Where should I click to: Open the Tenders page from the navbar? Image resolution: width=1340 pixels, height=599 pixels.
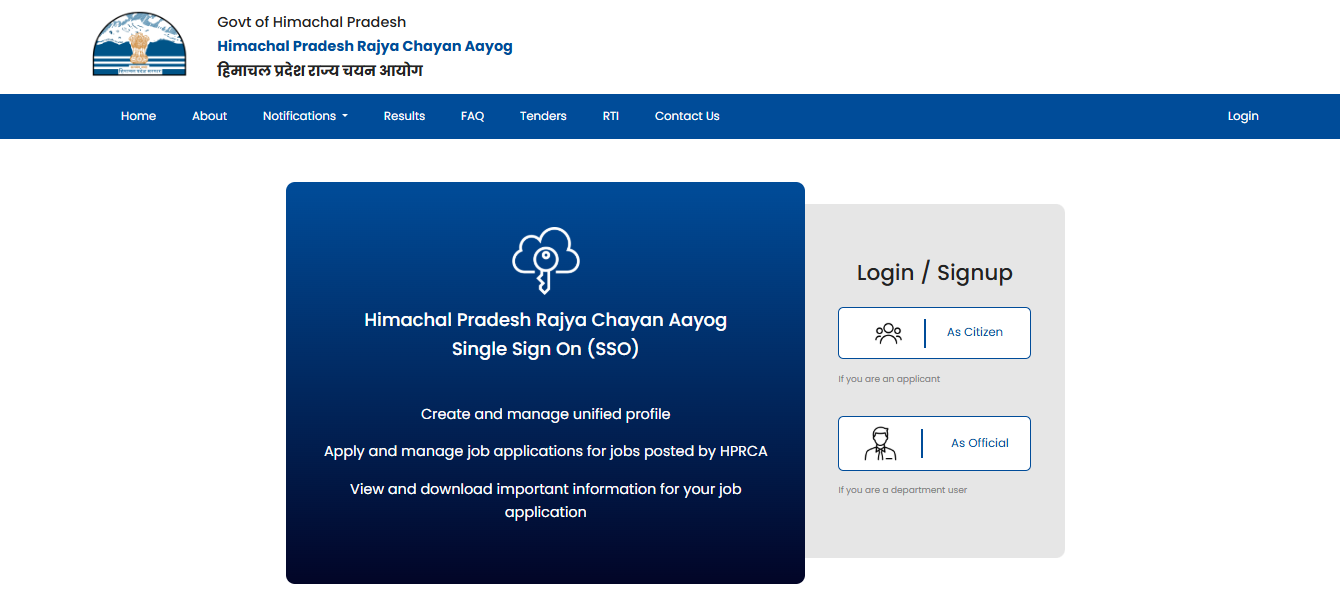[543, 116]
